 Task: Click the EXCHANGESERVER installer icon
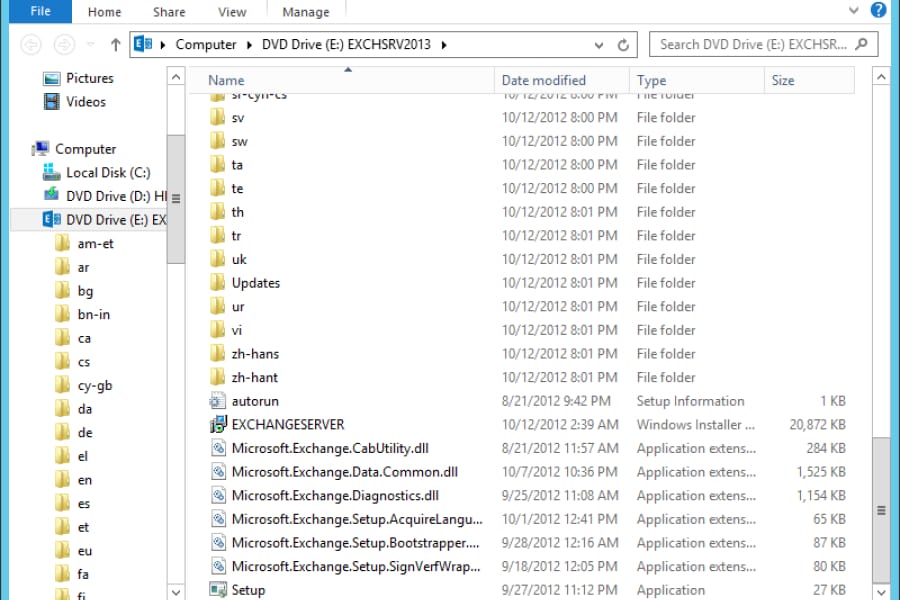coord(218,424)
